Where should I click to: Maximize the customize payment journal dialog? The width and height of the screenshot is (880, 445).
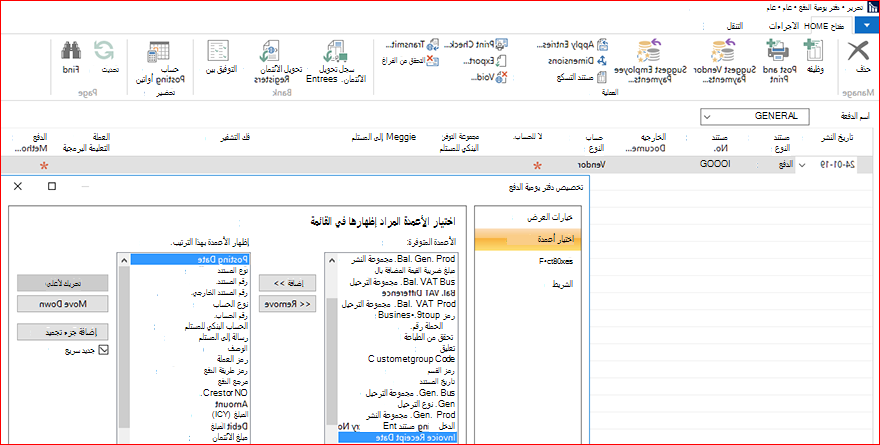(52, 186)
